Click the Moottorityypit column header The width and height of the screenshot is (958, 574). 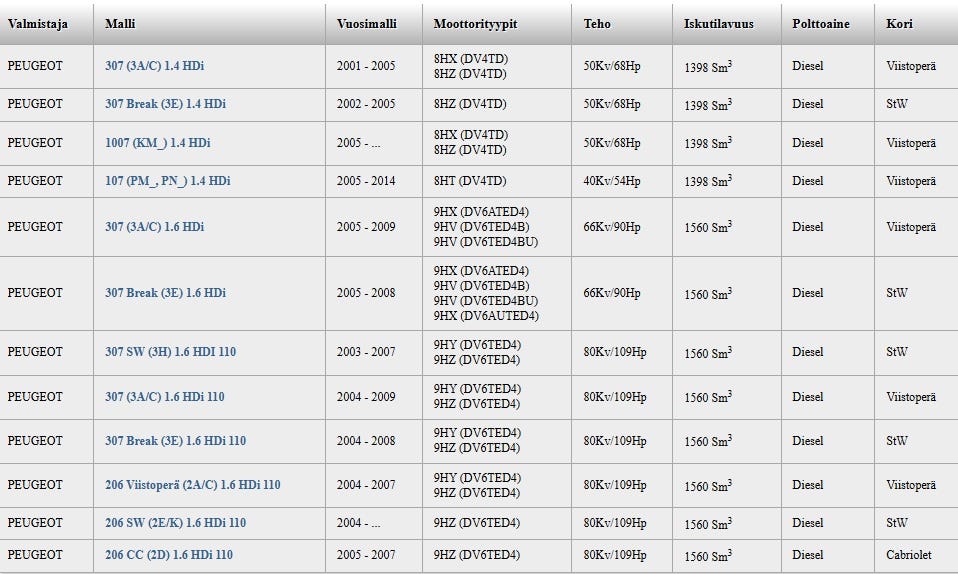point(475,24)
